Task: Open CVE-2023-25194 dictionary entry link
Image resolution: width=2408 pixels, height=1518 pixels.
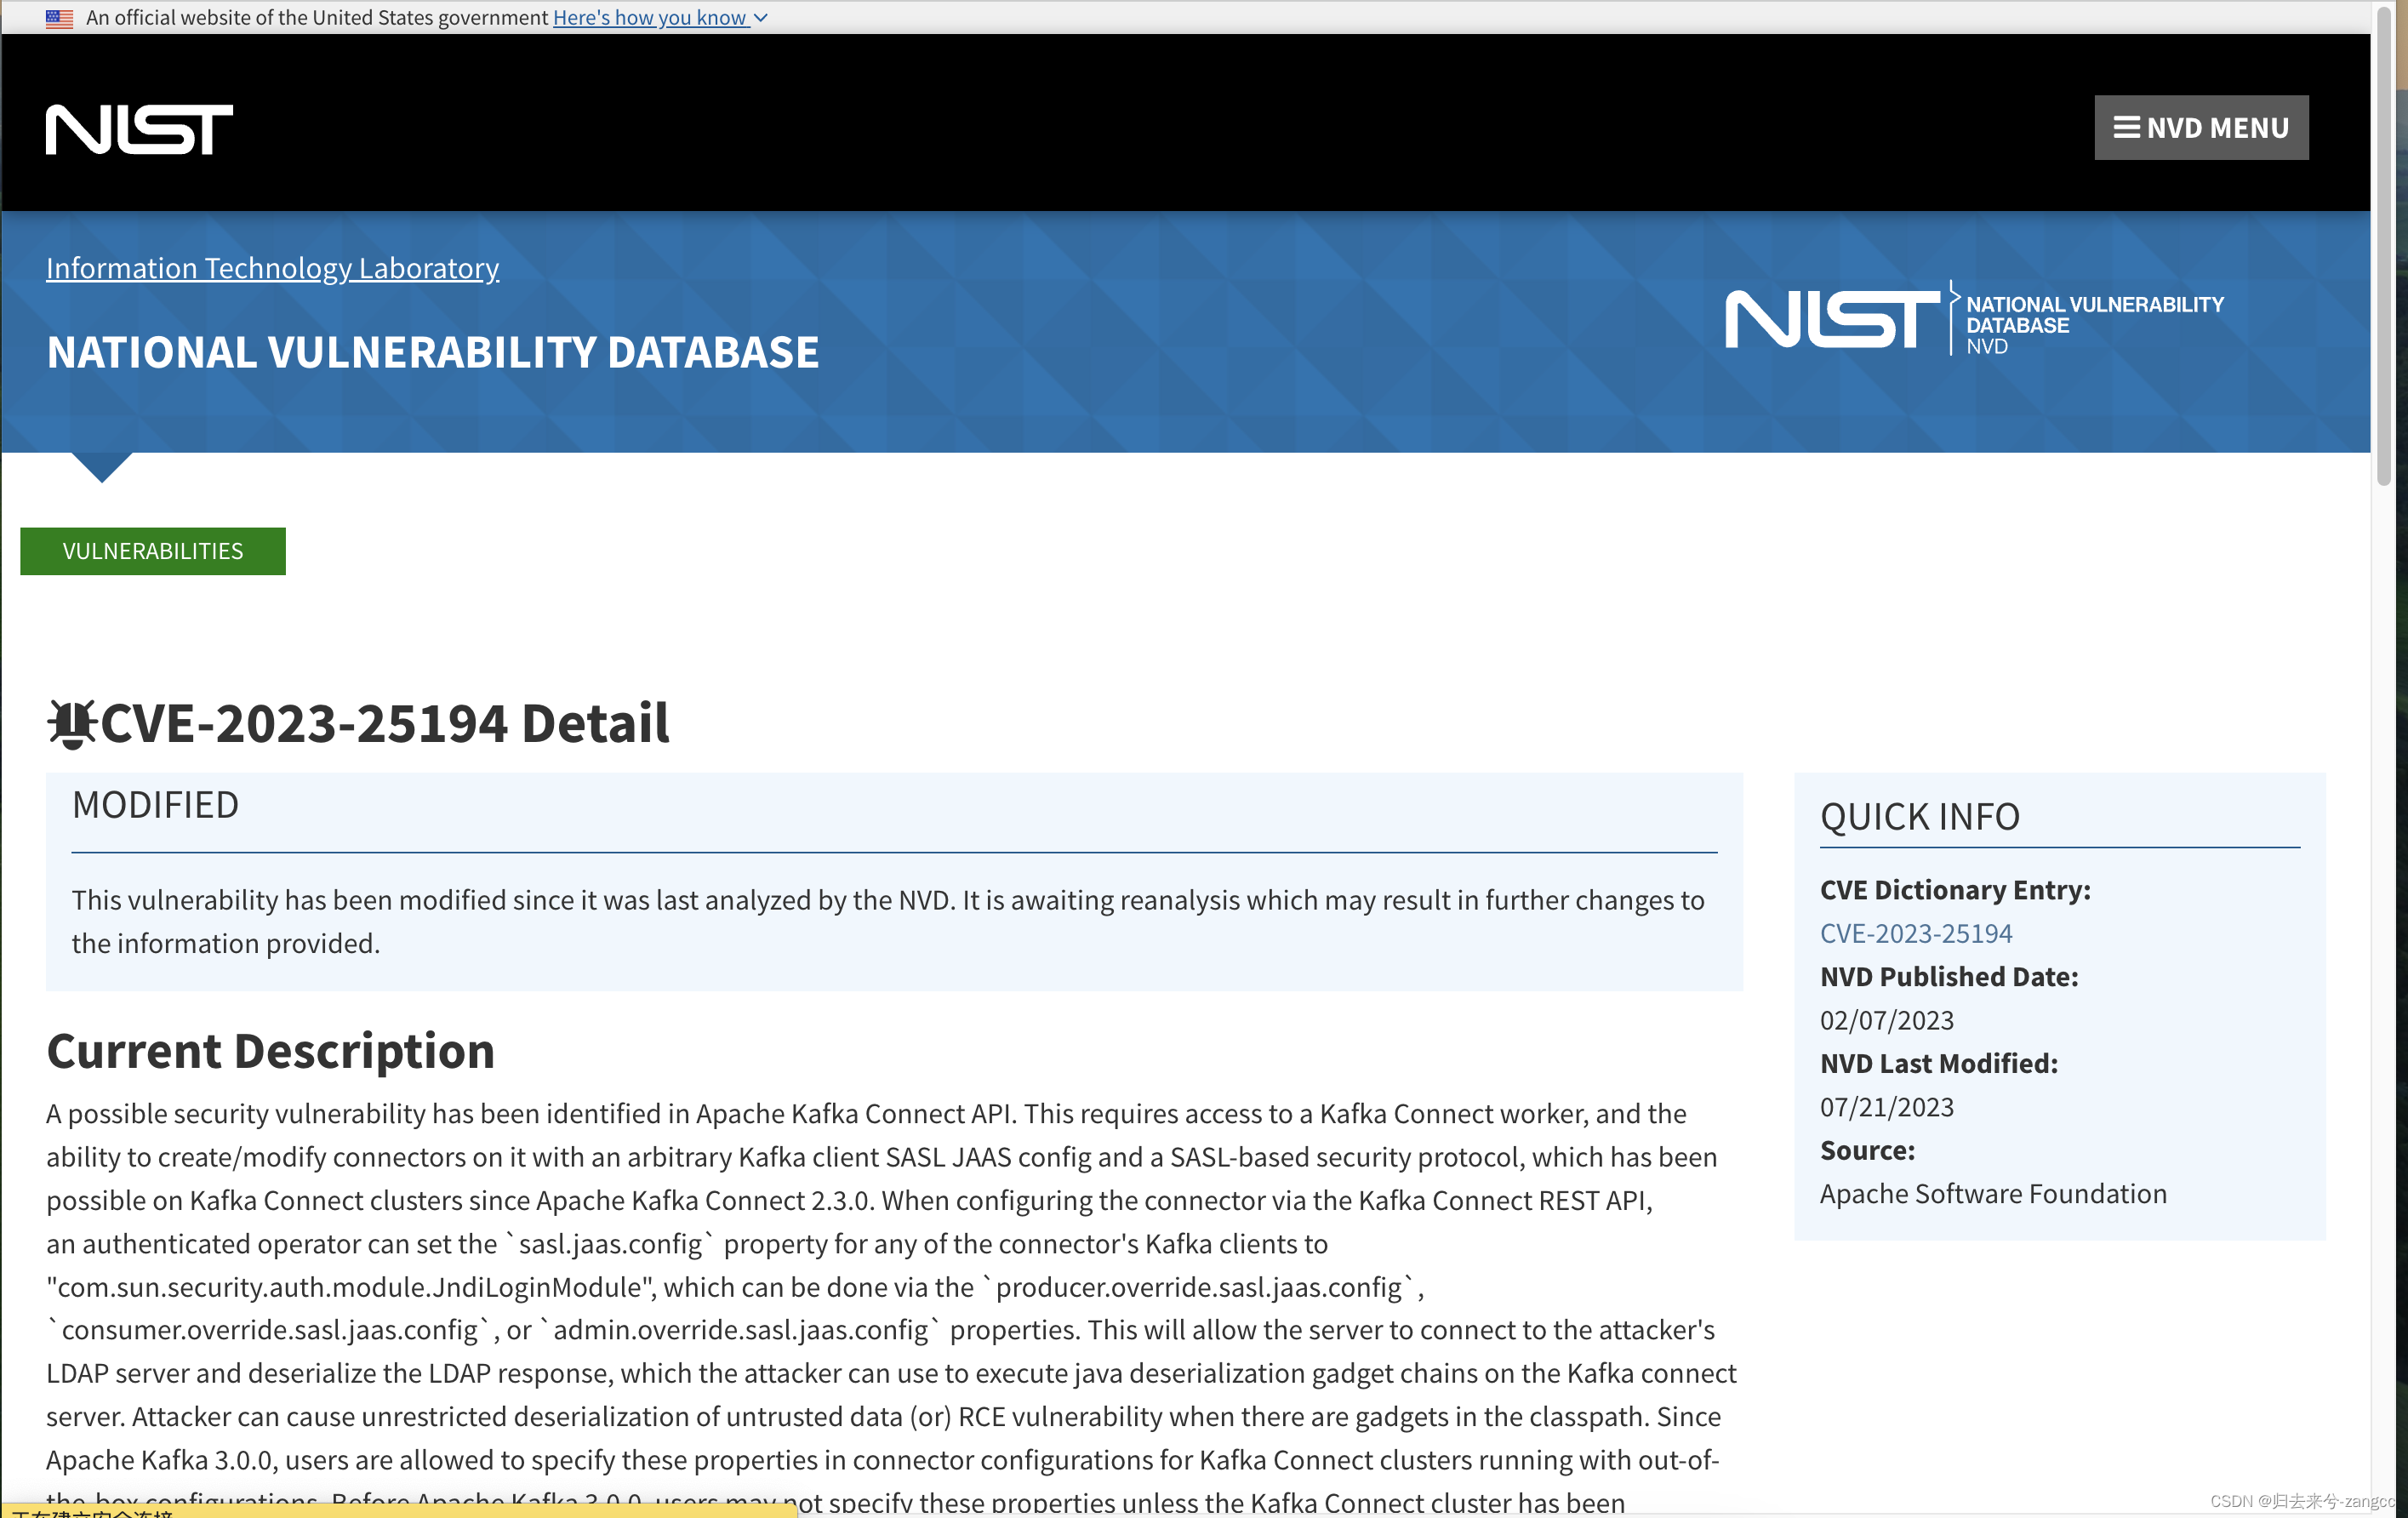Action: coord(1915,933)
